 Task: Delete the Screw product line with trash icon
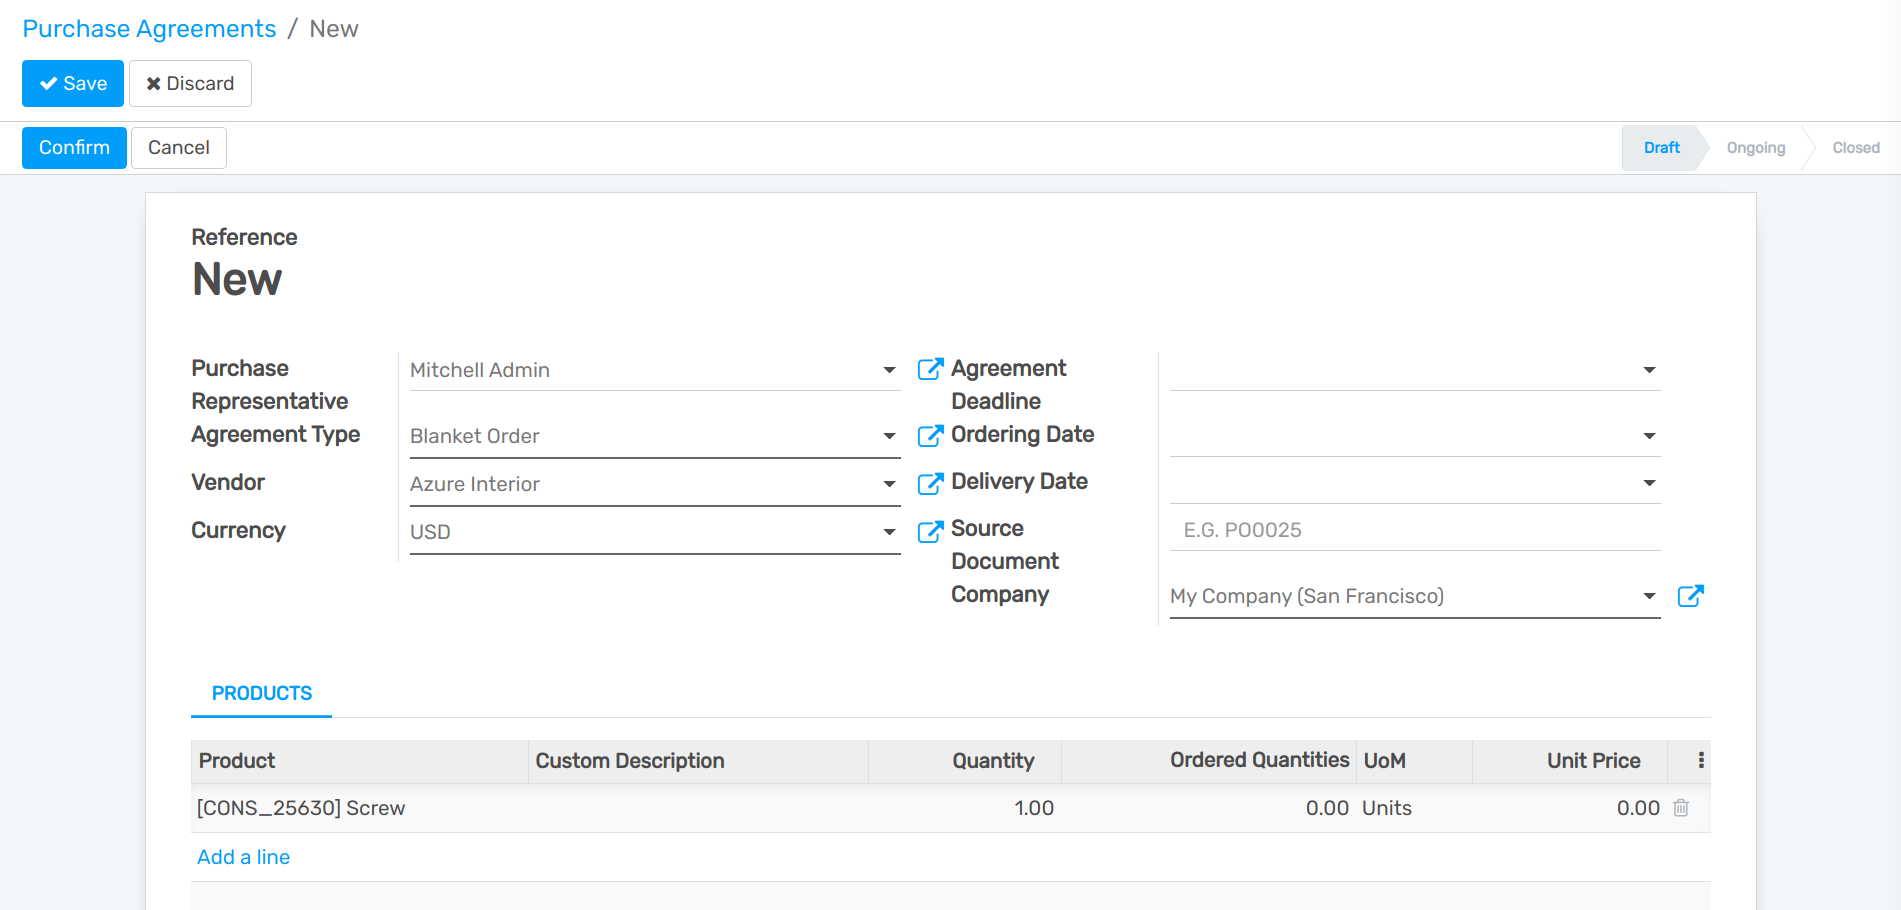(1681, 808)
